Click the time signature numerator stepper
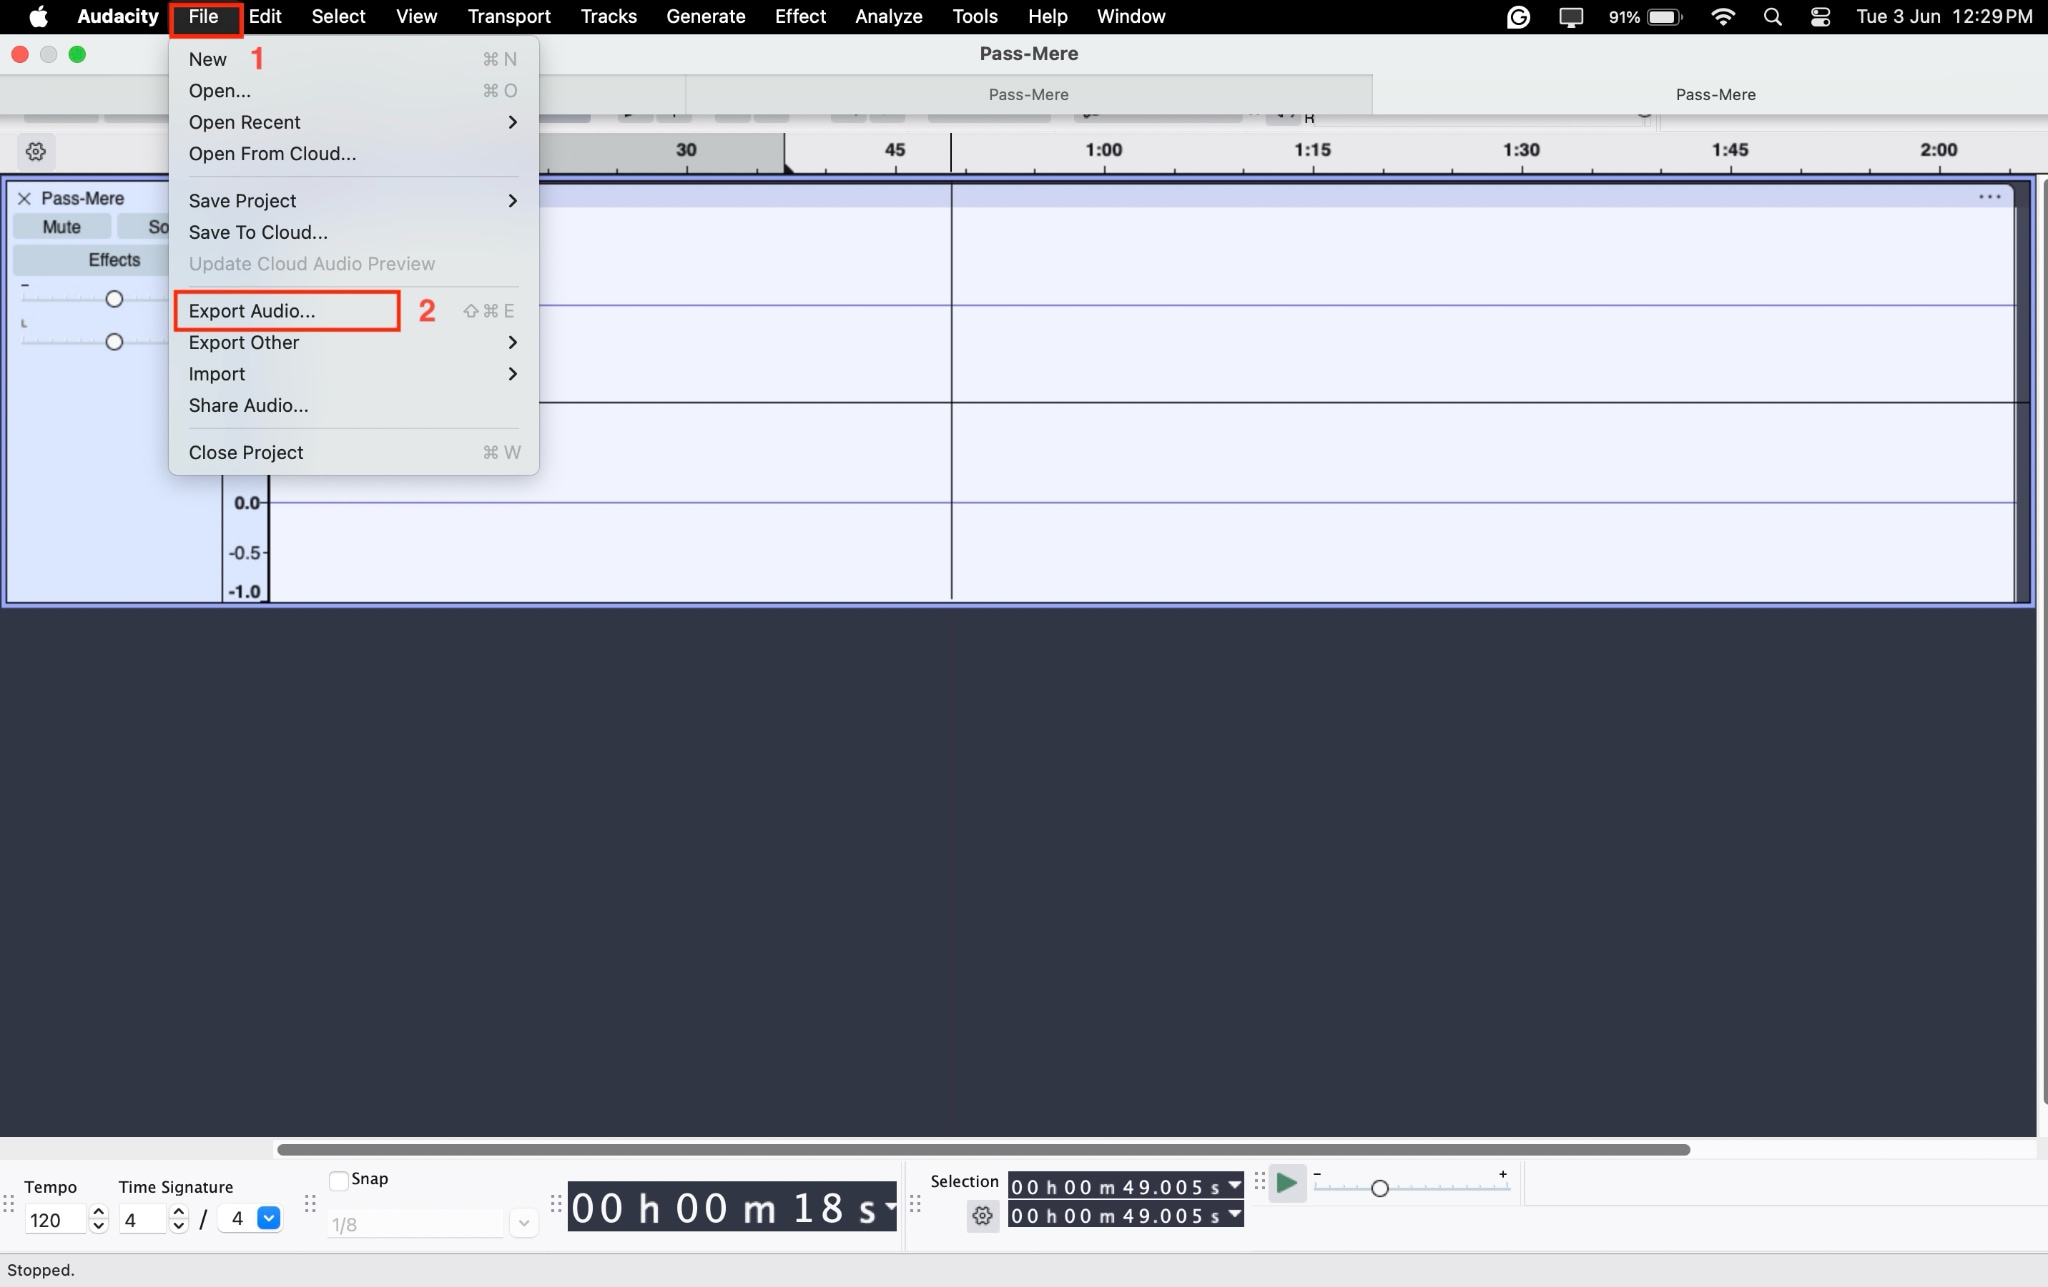 pos(178,1219)
